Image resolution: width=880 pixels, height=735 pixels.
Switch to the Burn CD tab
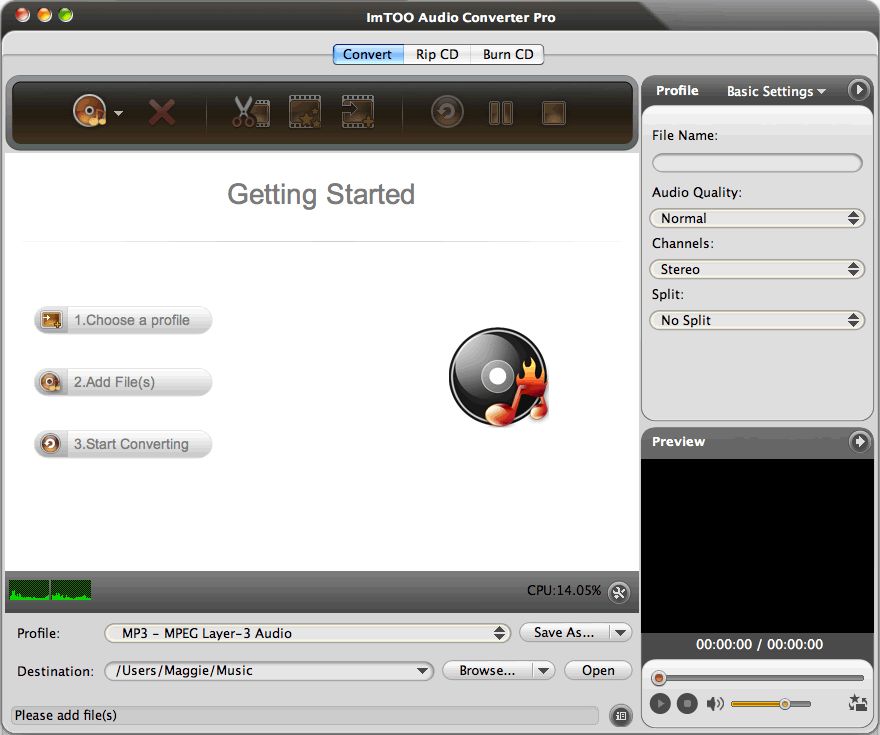click(x=508, y=54)
